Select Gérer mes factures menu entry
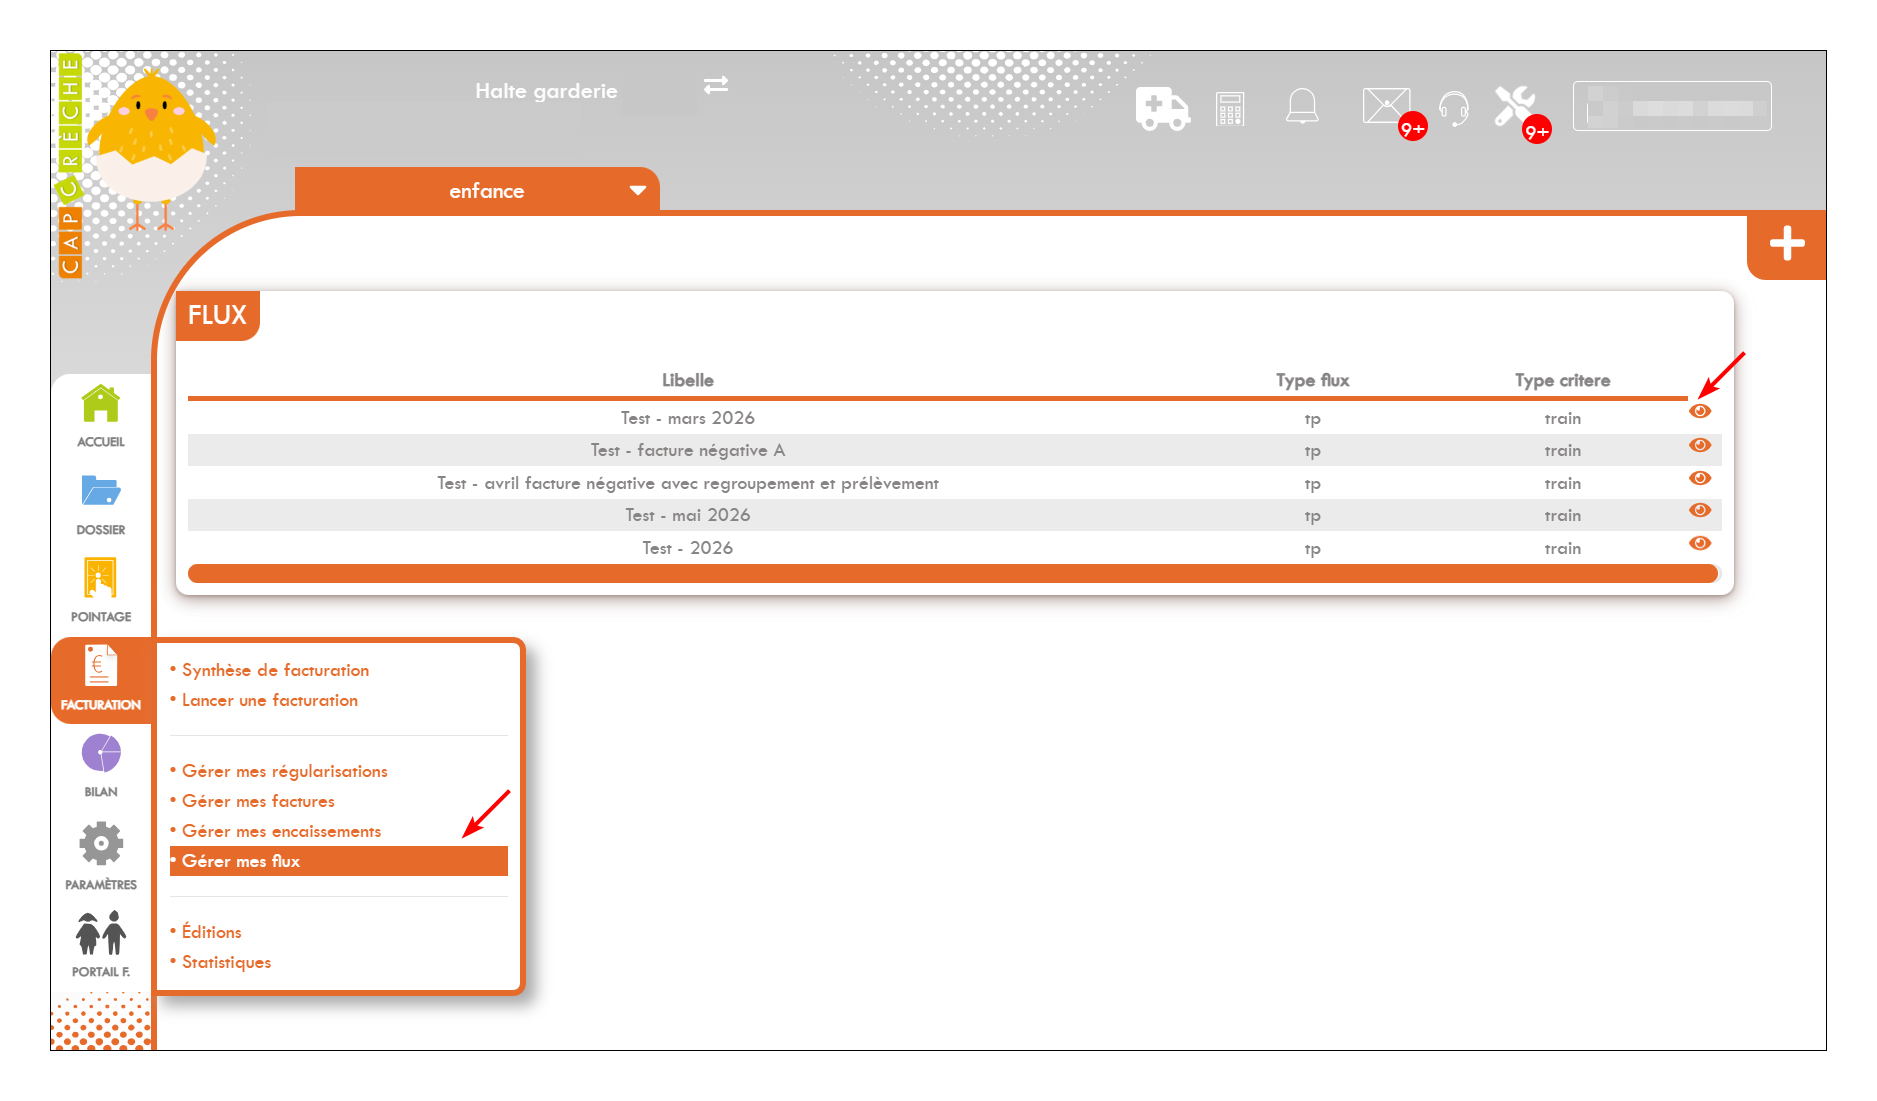This screenshot has width=1877, height=1101. click(258, 801)
